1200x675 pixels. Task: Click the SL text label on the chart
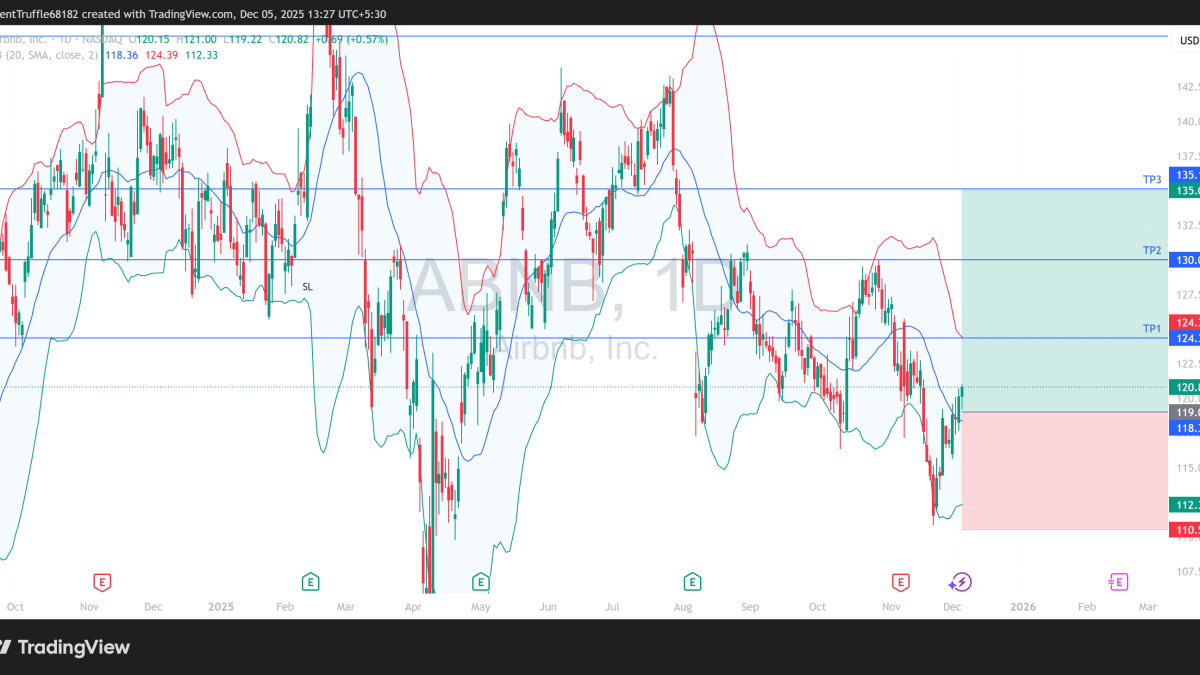(x=308, y=286)
